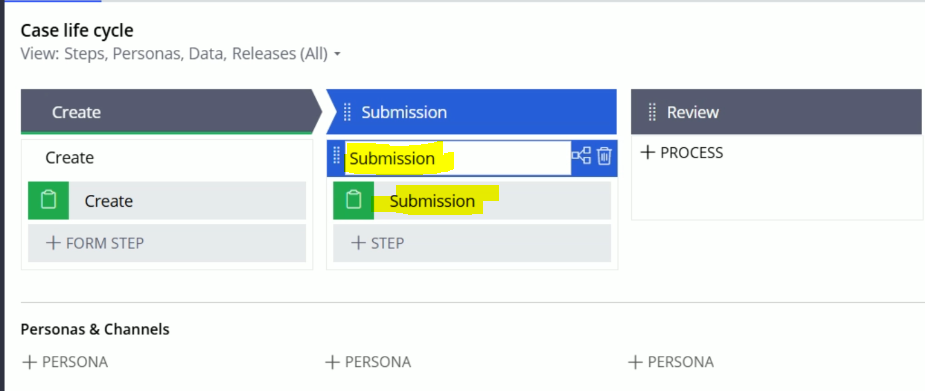
Task: Add a process to Review stage
Action: 681,153
